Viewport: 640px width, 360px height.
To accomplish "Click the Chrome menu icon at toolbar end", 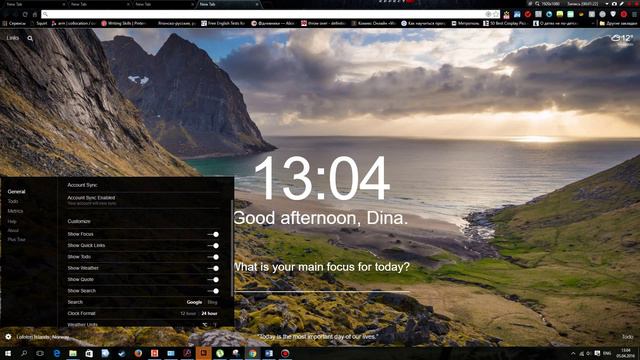I will [x=634, y=14].
